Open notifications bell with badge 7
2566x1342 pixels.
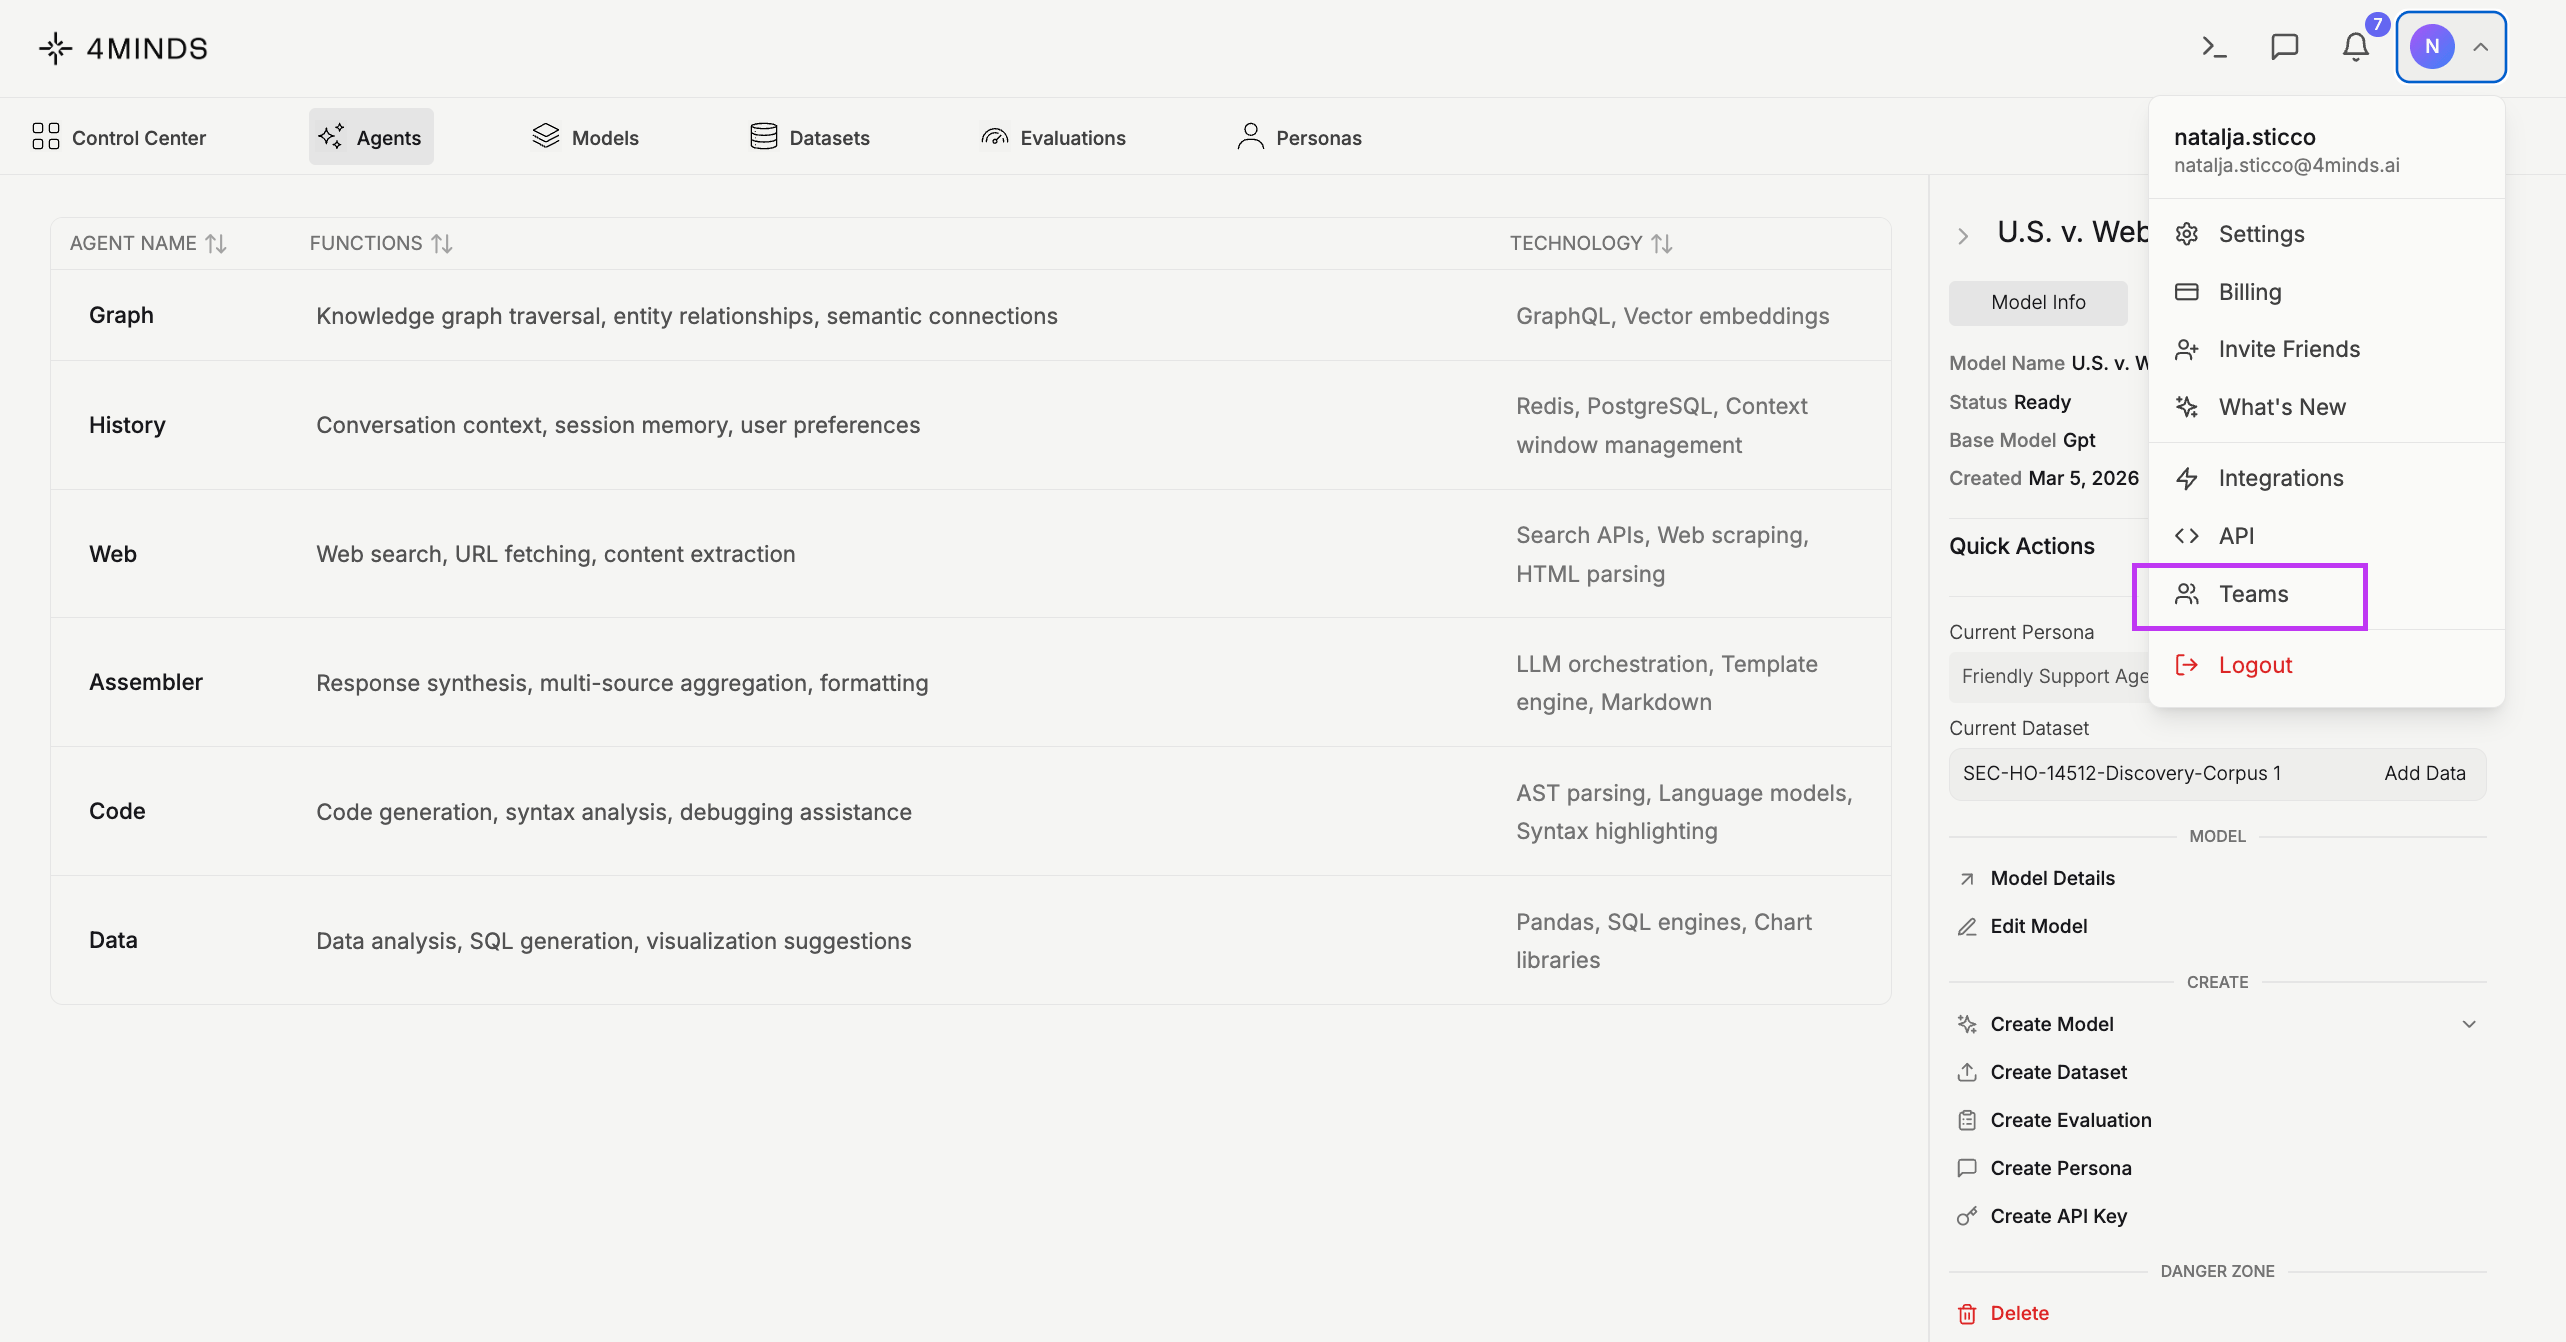2357,47
